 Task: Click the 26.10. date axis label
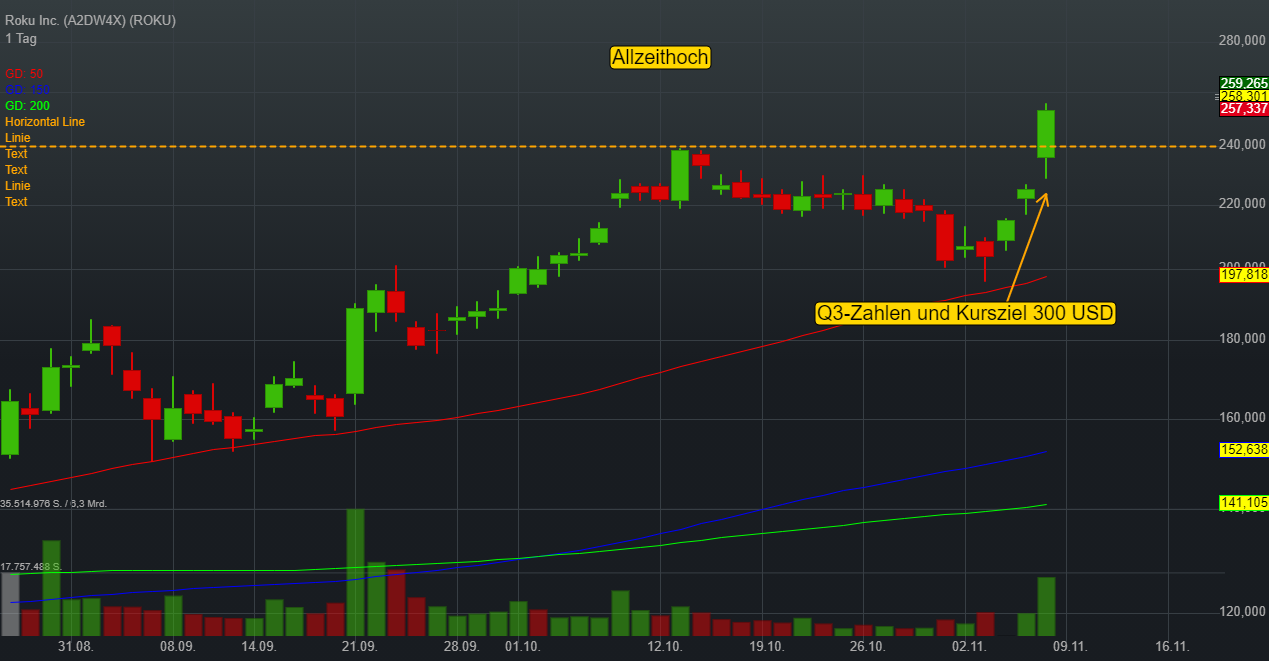tap(868, 647)
